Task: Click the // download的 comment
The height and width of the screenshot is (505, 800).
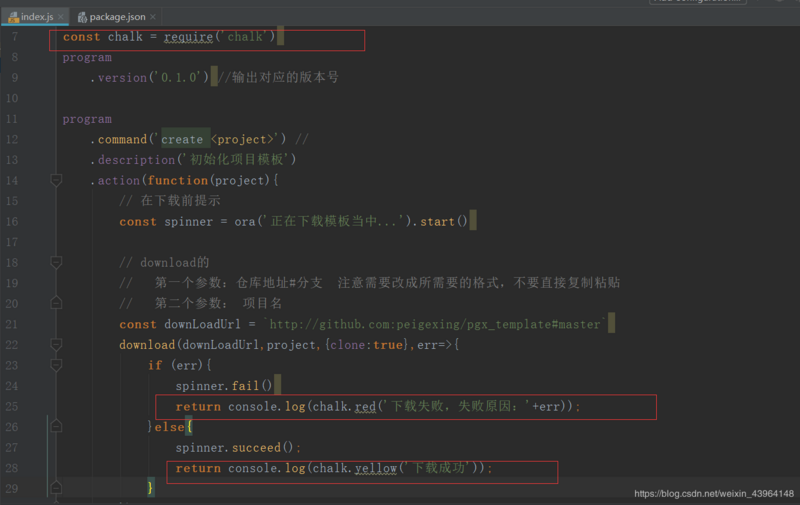Action: tap(164, 262)
